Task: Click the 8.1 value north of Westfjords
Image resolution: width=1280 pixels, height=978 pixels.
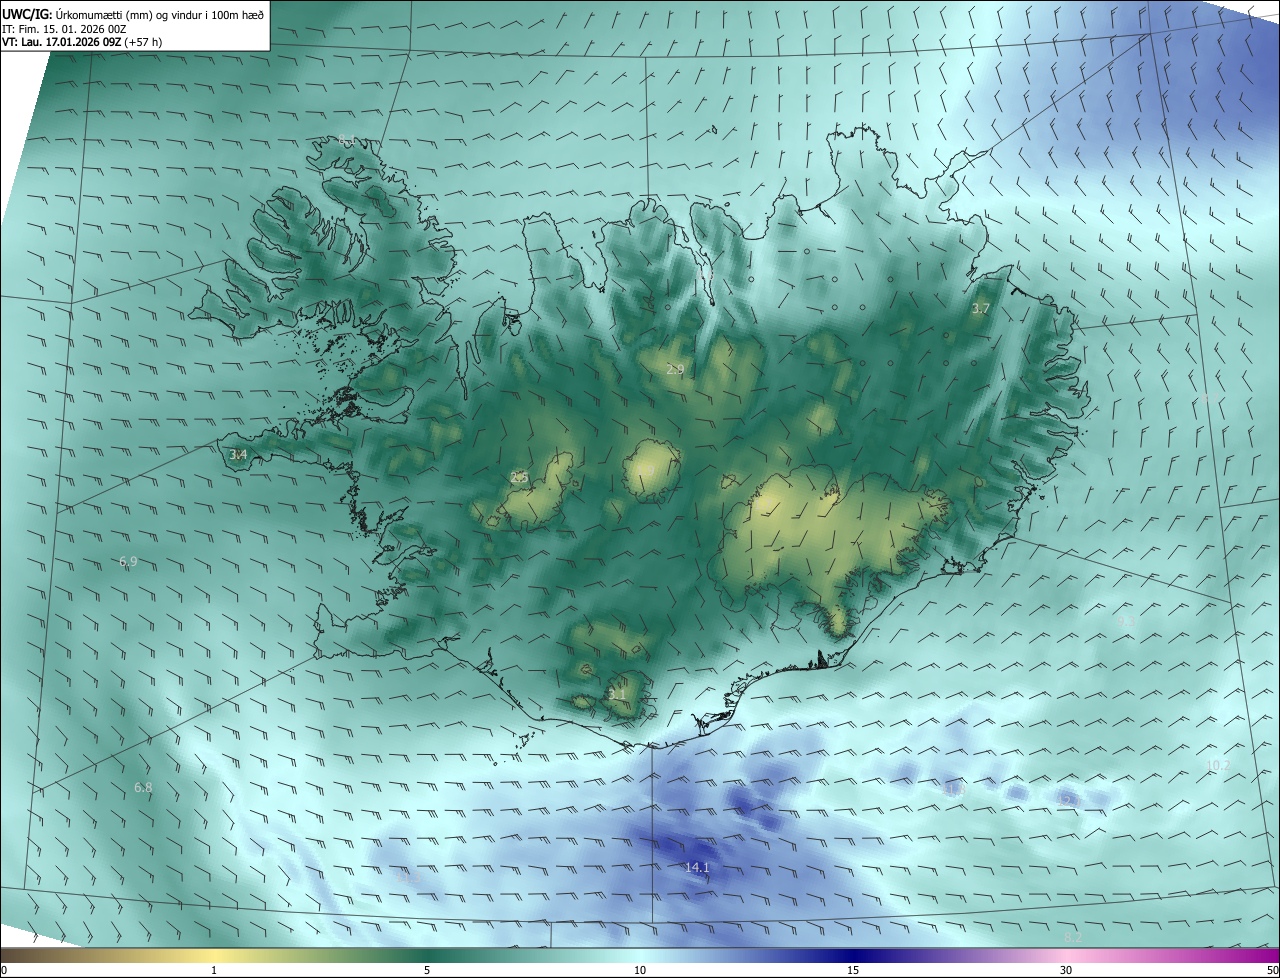Action: point(346,140)
